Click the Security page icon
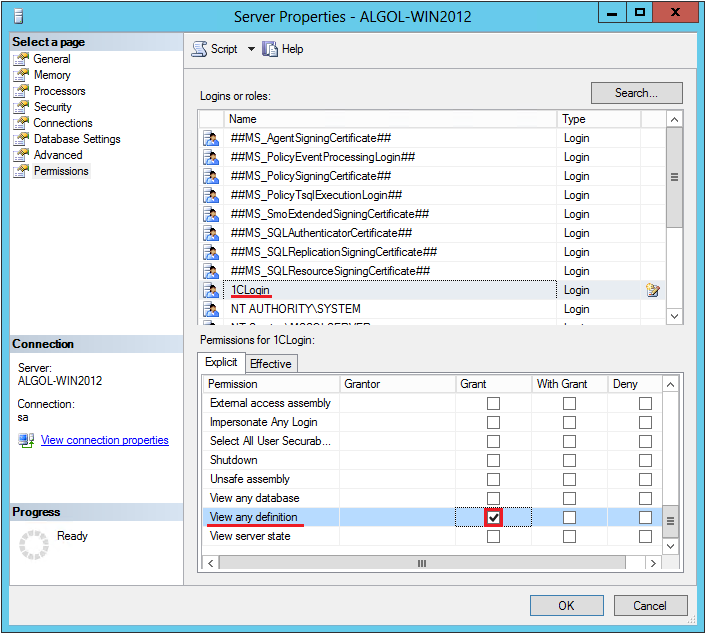706x634 pixels. [21, 107]
